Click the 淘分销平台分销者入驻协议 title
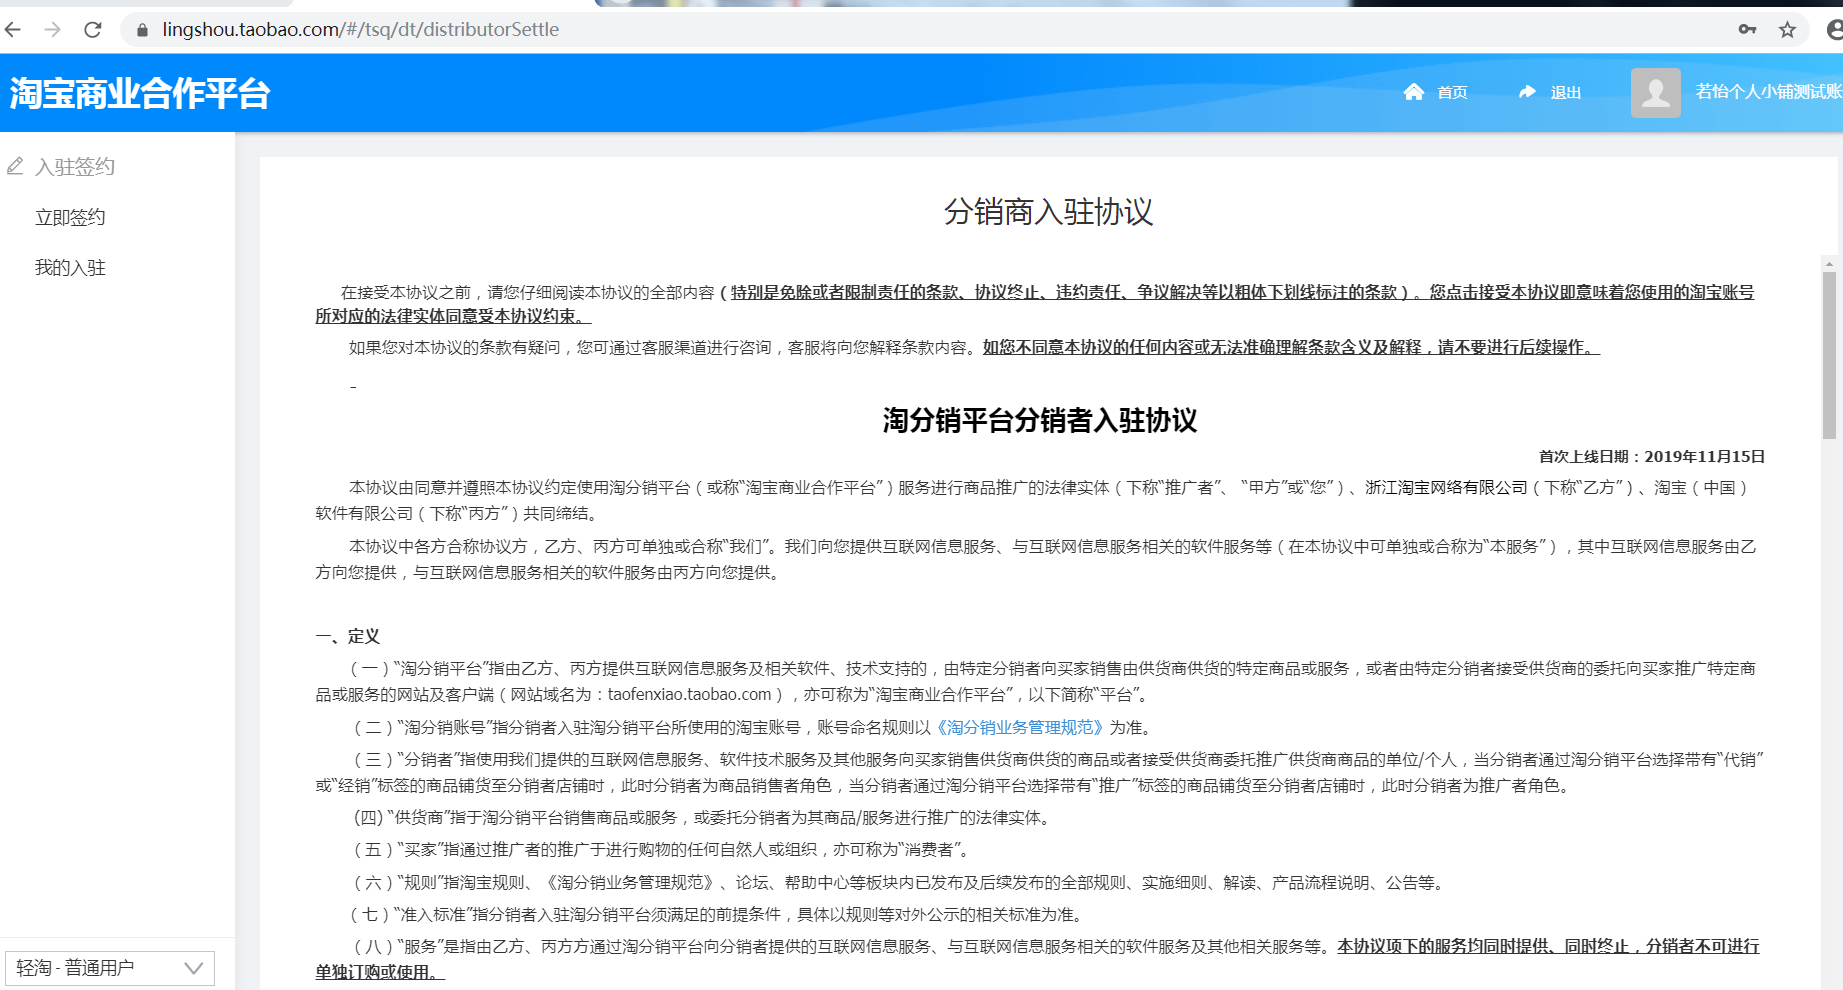Screen dimensions: 1843x990 point(1040,420)
